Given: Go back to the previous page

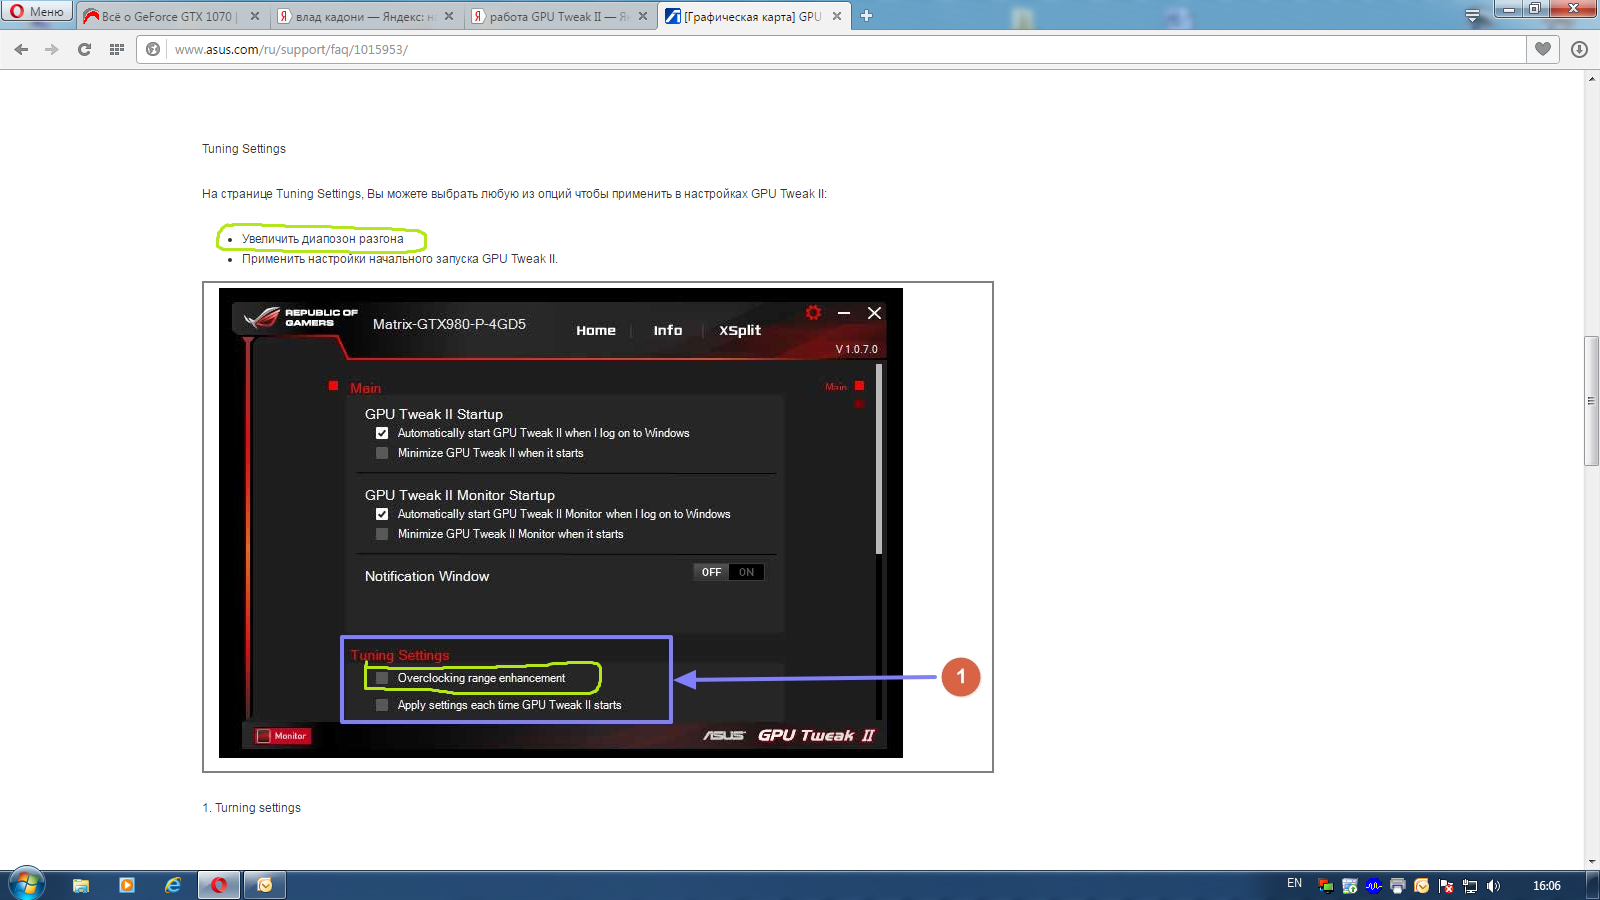Looking at the screenshot, I should click(21, 49).
